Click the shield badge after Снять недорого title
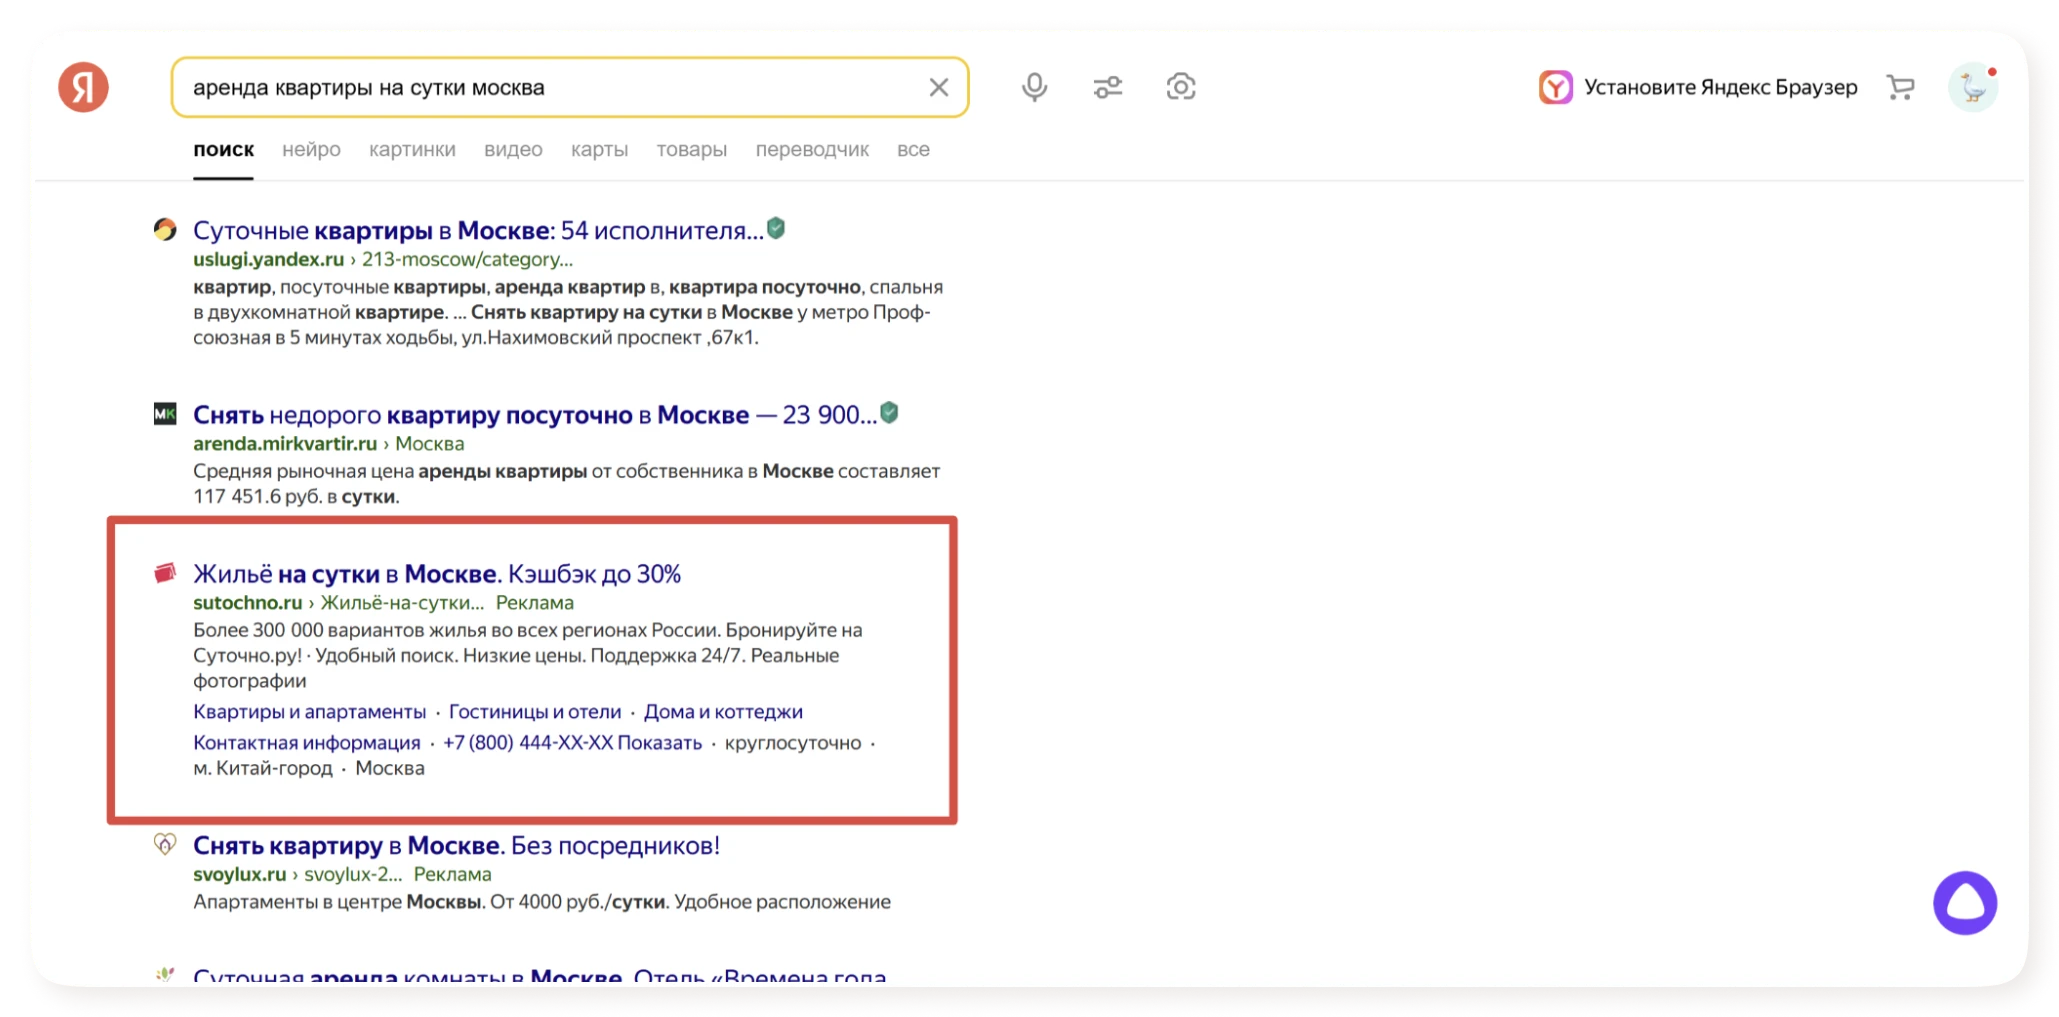The width and height of the screenshot is (2059, 1017). (889, 412)
